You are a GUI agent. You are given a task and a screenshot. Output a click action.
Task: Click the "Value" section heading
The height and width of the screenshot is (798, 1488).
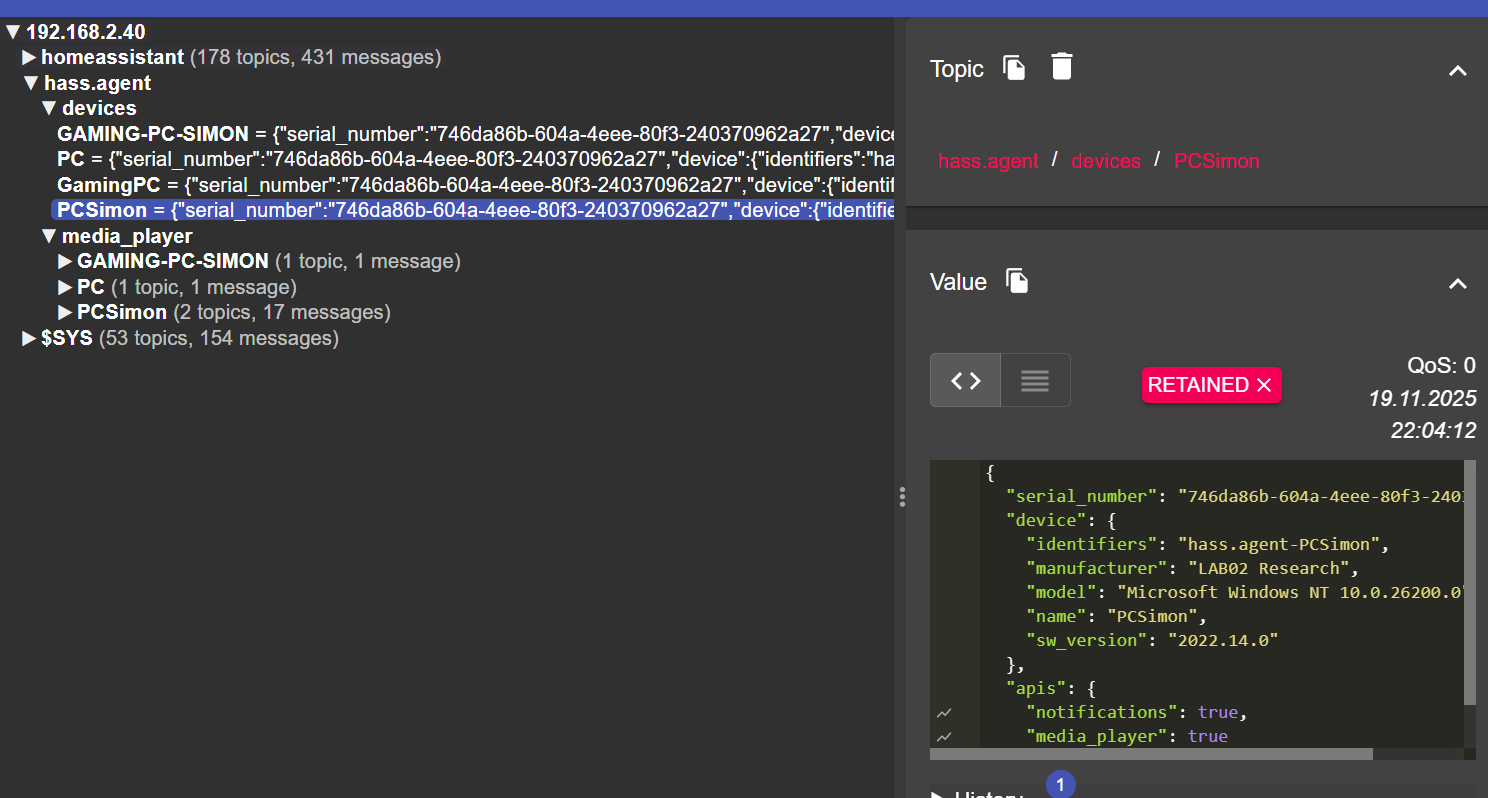point(958,282)
